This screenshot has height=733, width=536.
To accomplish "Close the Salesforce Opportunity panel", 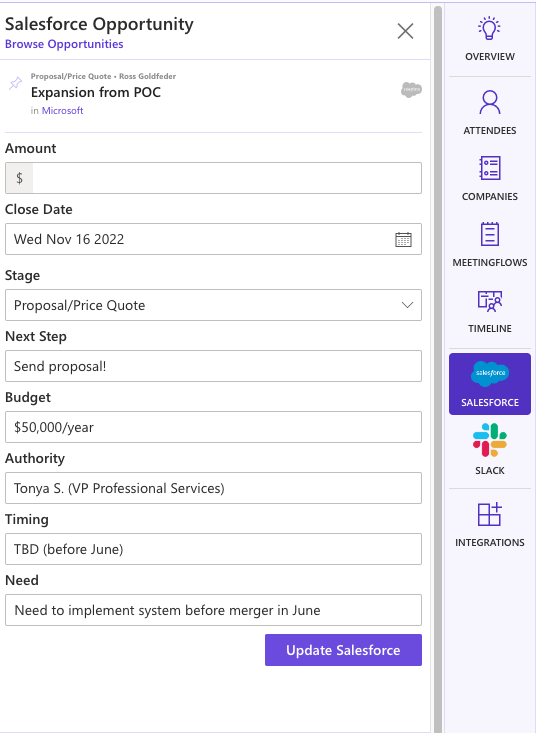I will point(405,31).
